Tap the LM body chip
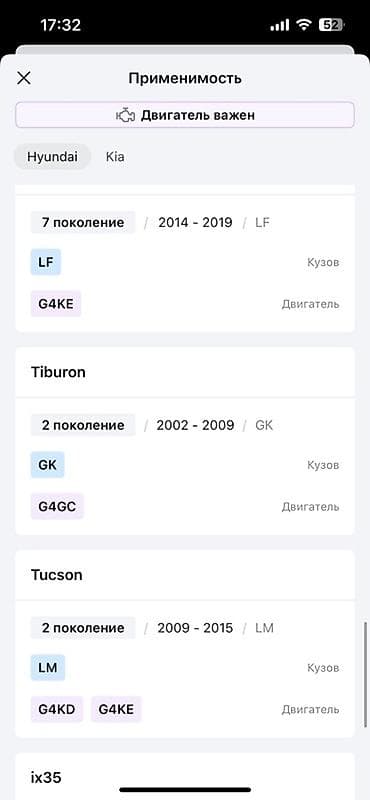 pos(48,667)
